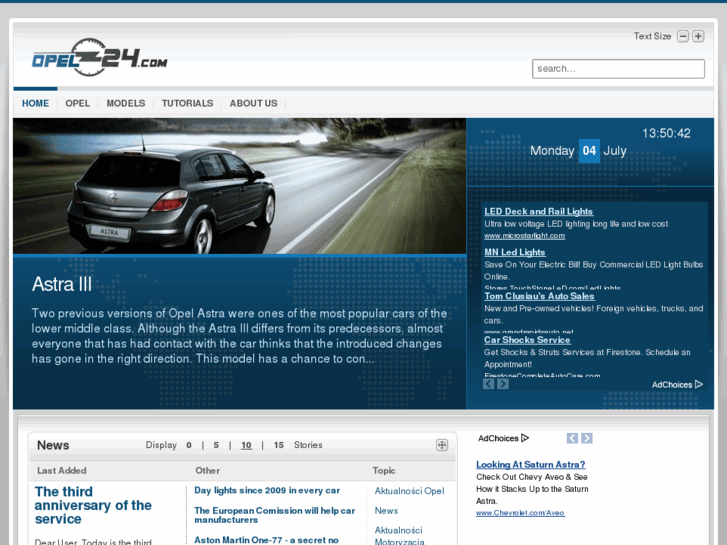
Task: Open the Car Shocks Service ad
Action: click(527, 340)
